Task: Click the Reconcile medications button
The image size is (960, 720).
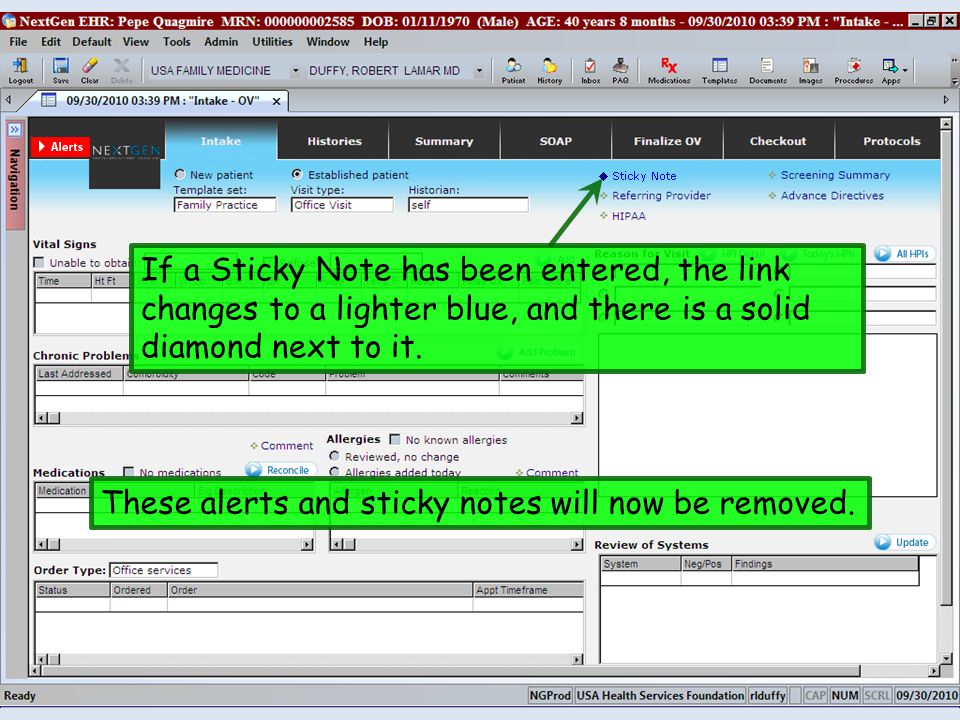Action: click(x=280, y=470)
